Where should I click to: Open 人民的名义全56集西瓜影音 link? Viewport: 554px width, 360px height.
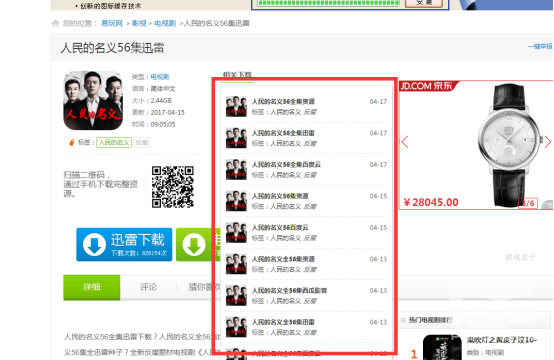(289, 290)
